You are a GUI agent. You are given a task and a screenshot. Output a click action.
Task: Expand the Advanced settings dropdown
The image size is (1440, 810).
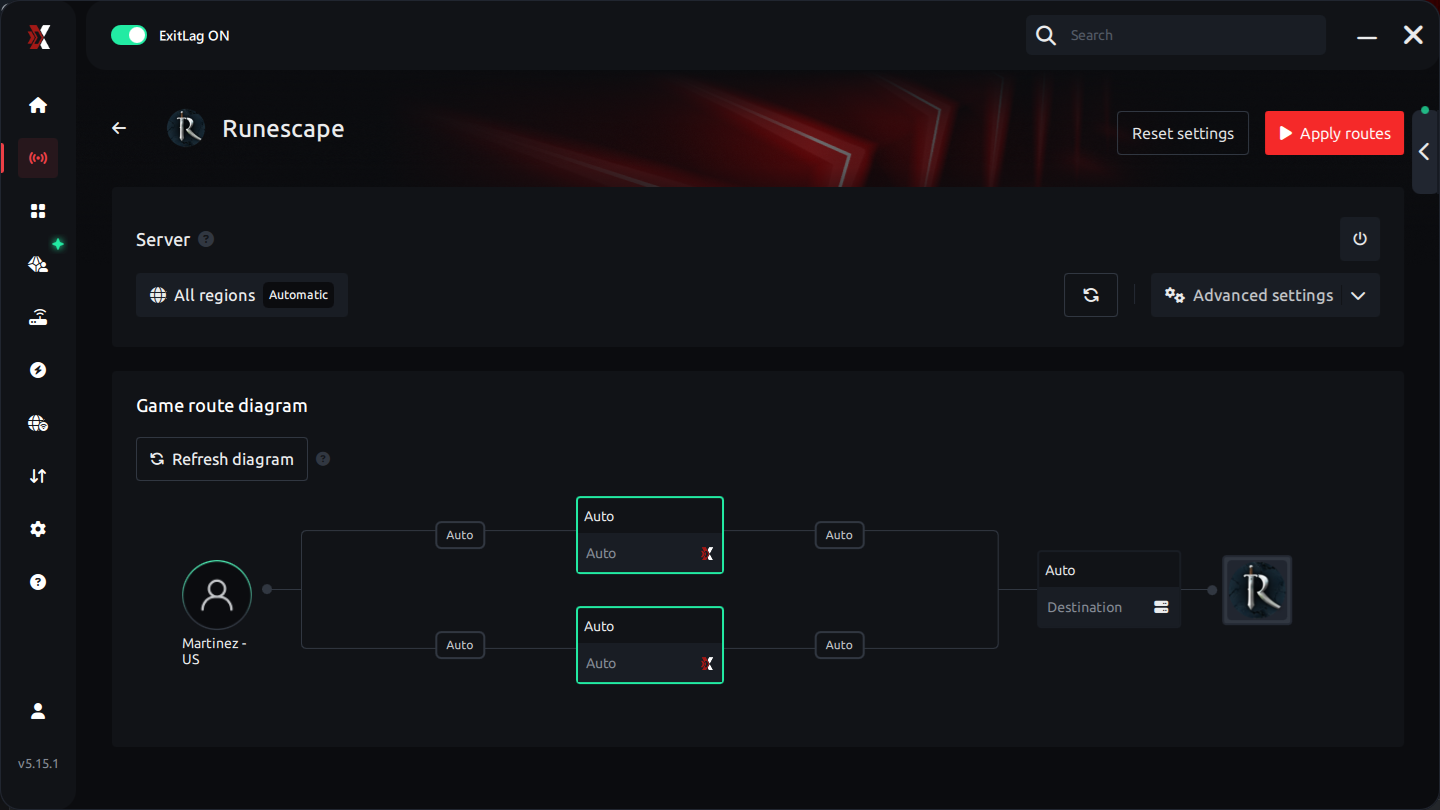(x=1264, y=295)
